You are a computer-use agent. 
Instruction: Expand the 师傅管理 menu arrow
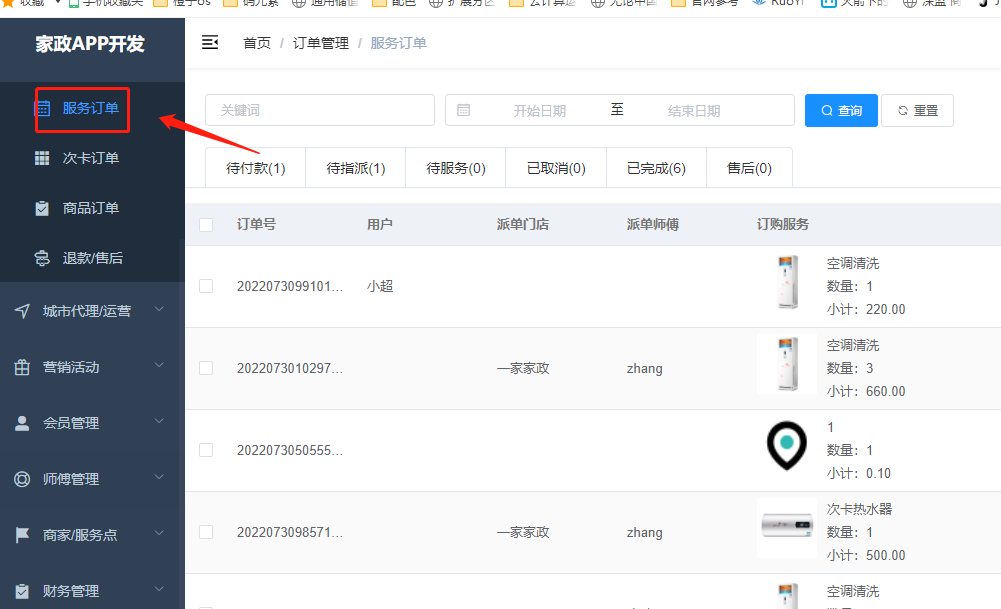coord(160,477)
